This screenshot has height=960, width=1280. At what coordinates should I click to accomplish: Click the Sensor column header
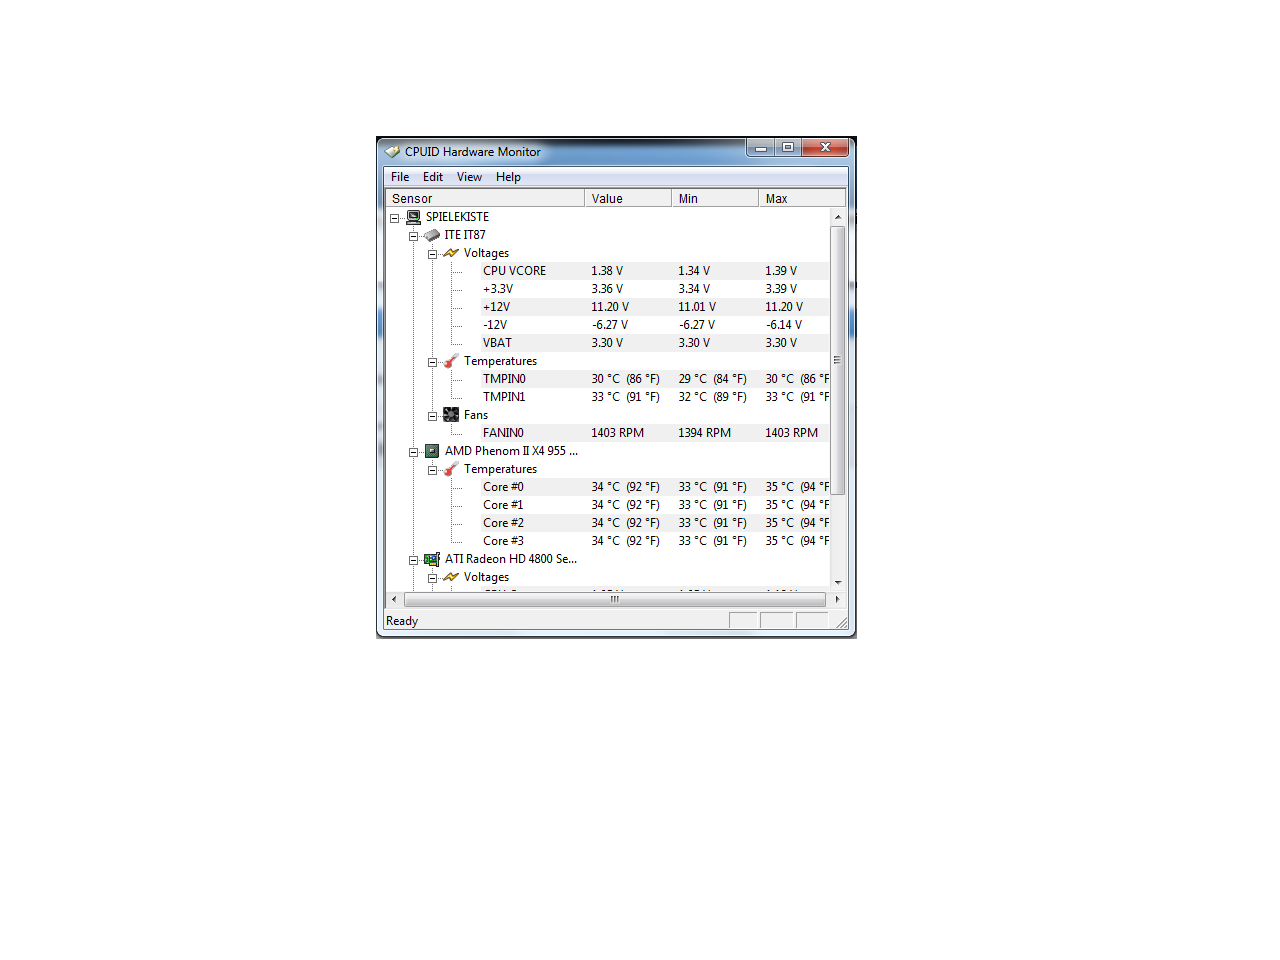point(485,198)
